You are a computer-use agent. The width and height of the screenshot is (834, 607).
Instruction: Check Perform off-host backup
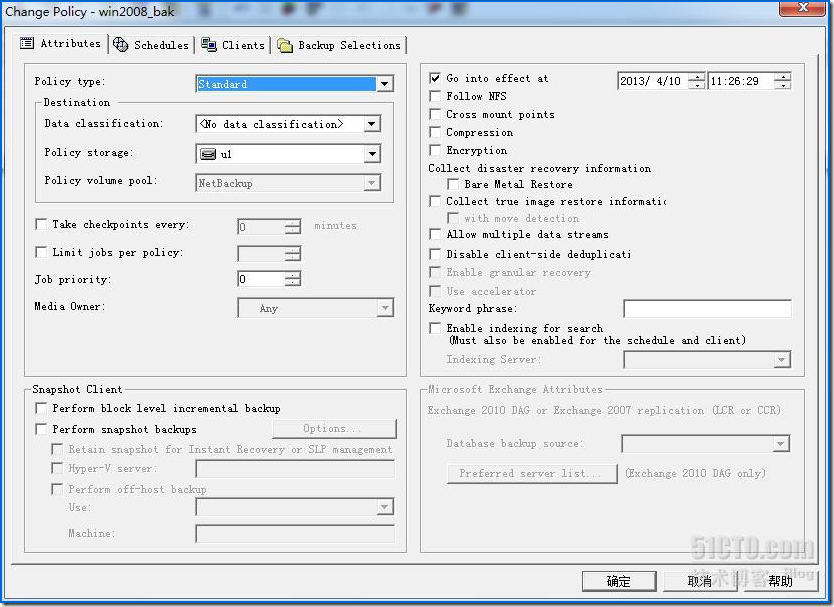tap(57, 489)
